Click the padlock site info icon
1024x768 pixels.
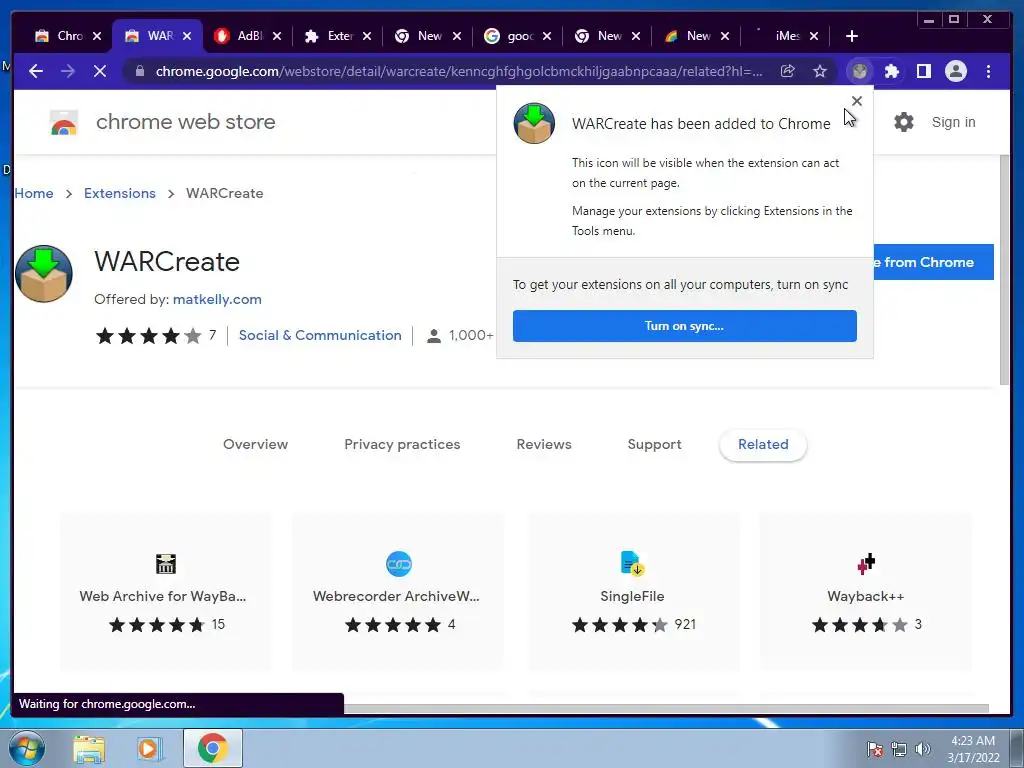(139, 71)
